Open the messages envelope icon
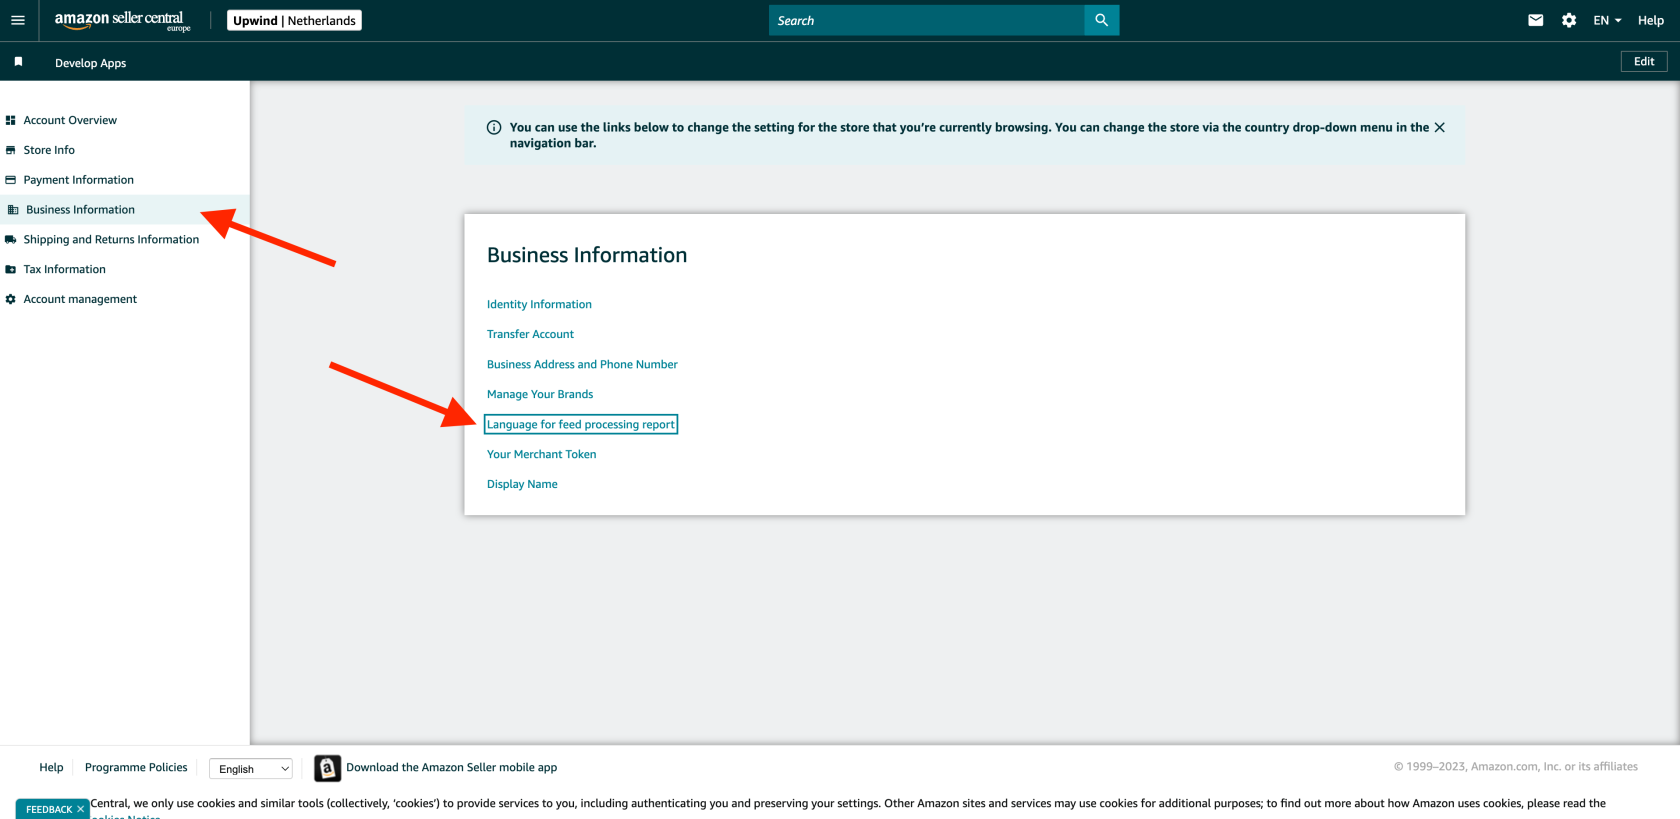 1536,20
